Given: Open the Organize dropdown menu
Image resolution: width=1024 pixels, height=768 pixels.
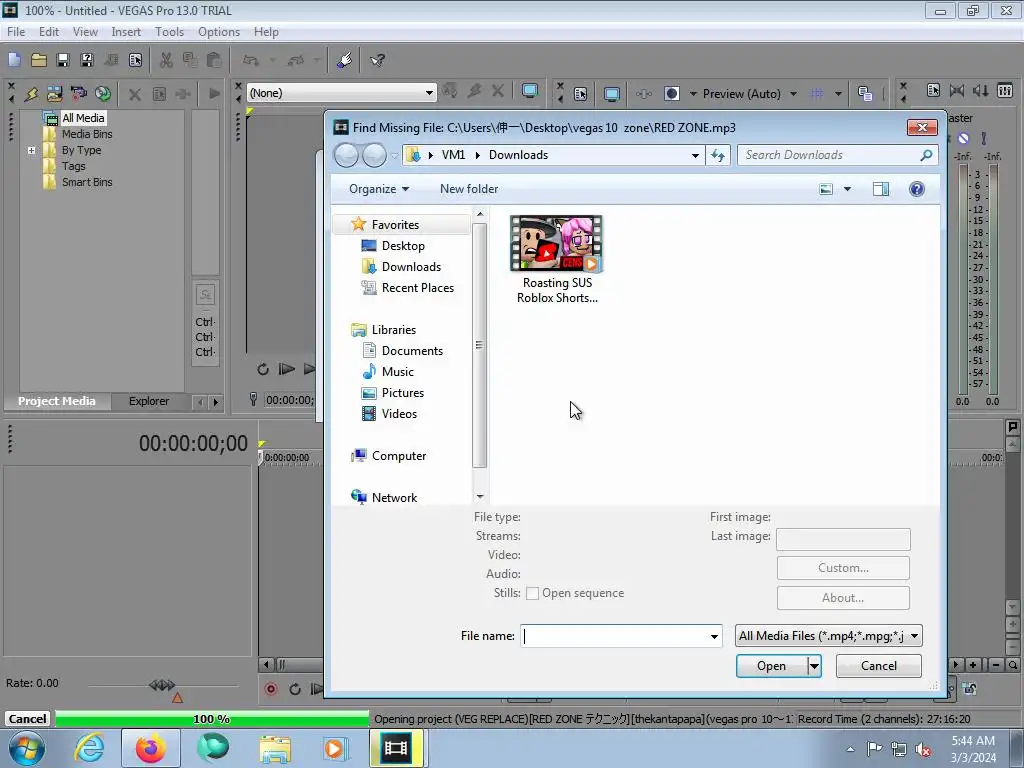Looking at the screenshot, I should point(379,189).
